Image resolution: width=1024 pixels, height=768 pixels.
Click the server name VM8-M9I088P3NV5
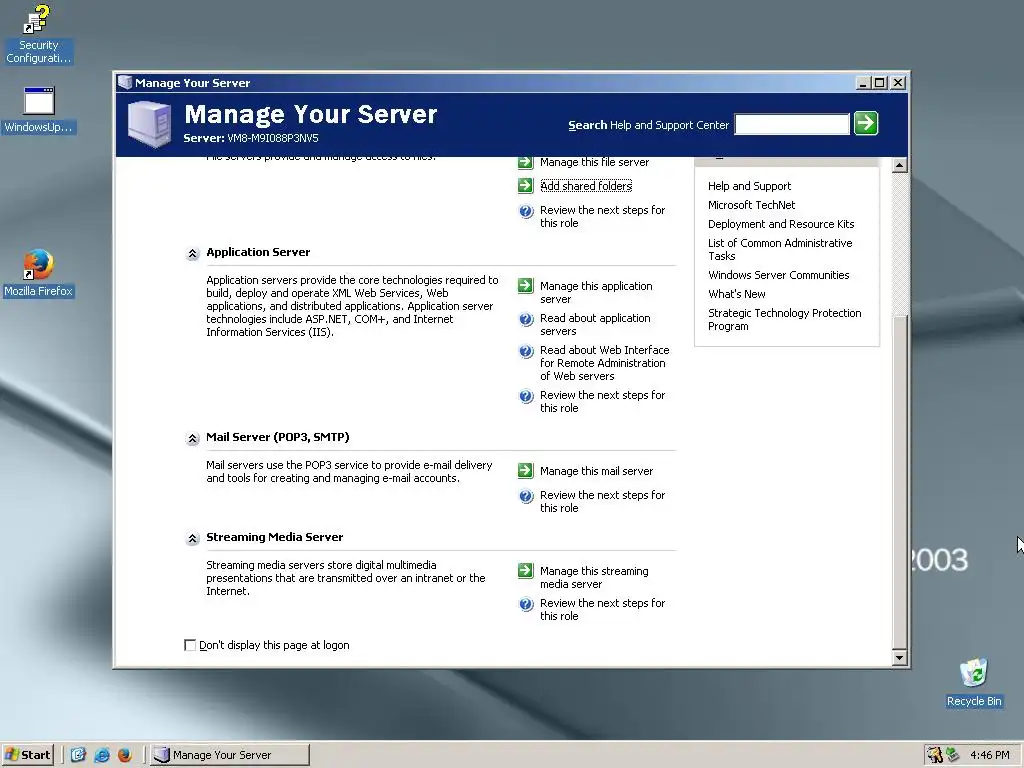click(273, 138)
